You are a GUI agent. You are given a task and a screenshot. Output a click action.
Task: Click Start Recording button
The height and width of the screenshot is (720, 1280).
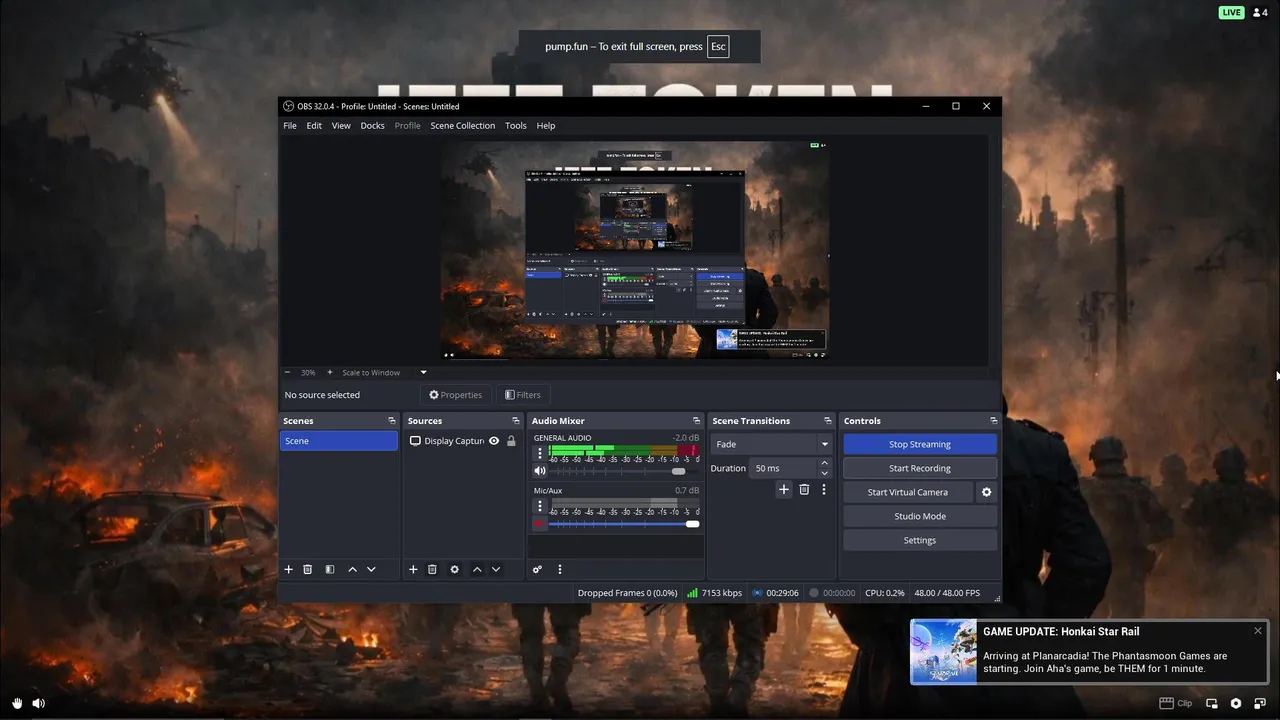coord(920,468)
